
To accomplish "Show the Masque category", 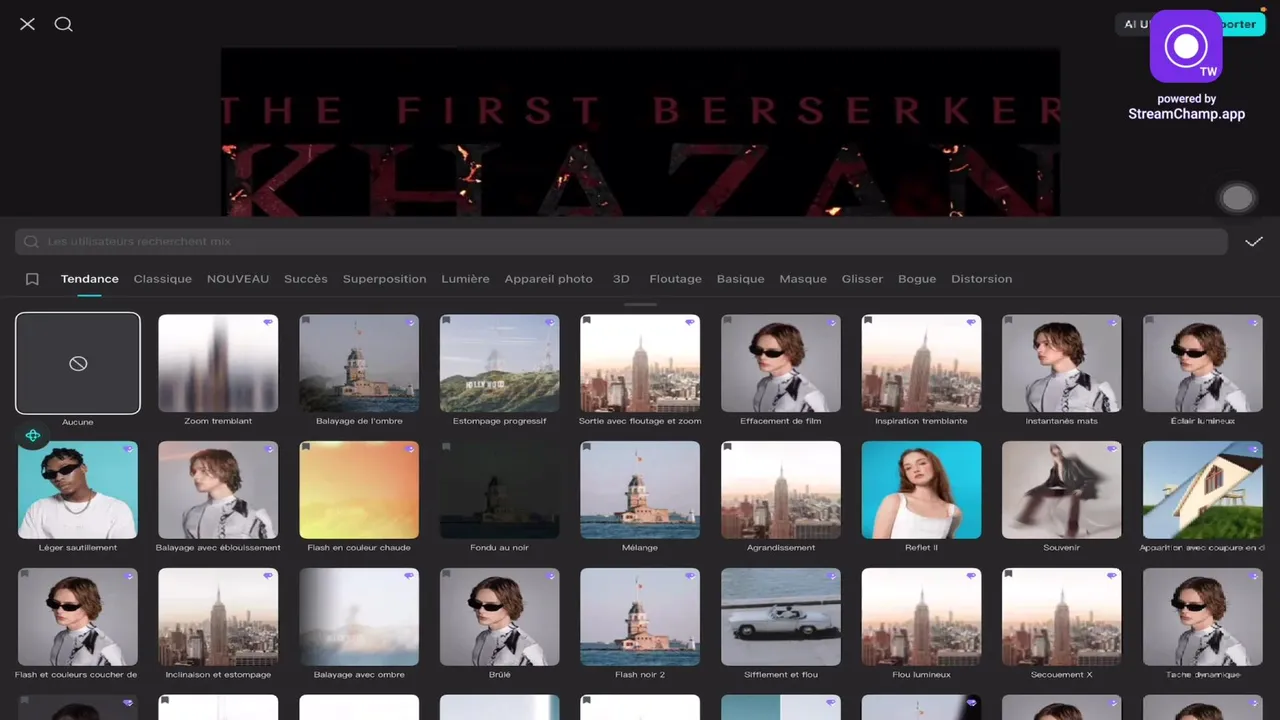I will point(803,279).
